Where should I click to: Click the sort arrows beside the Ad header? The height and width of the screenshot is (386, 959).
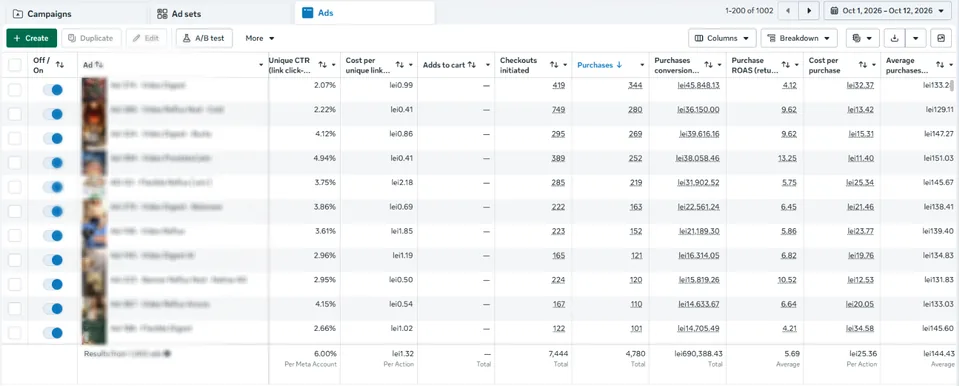tap(99, 65)
